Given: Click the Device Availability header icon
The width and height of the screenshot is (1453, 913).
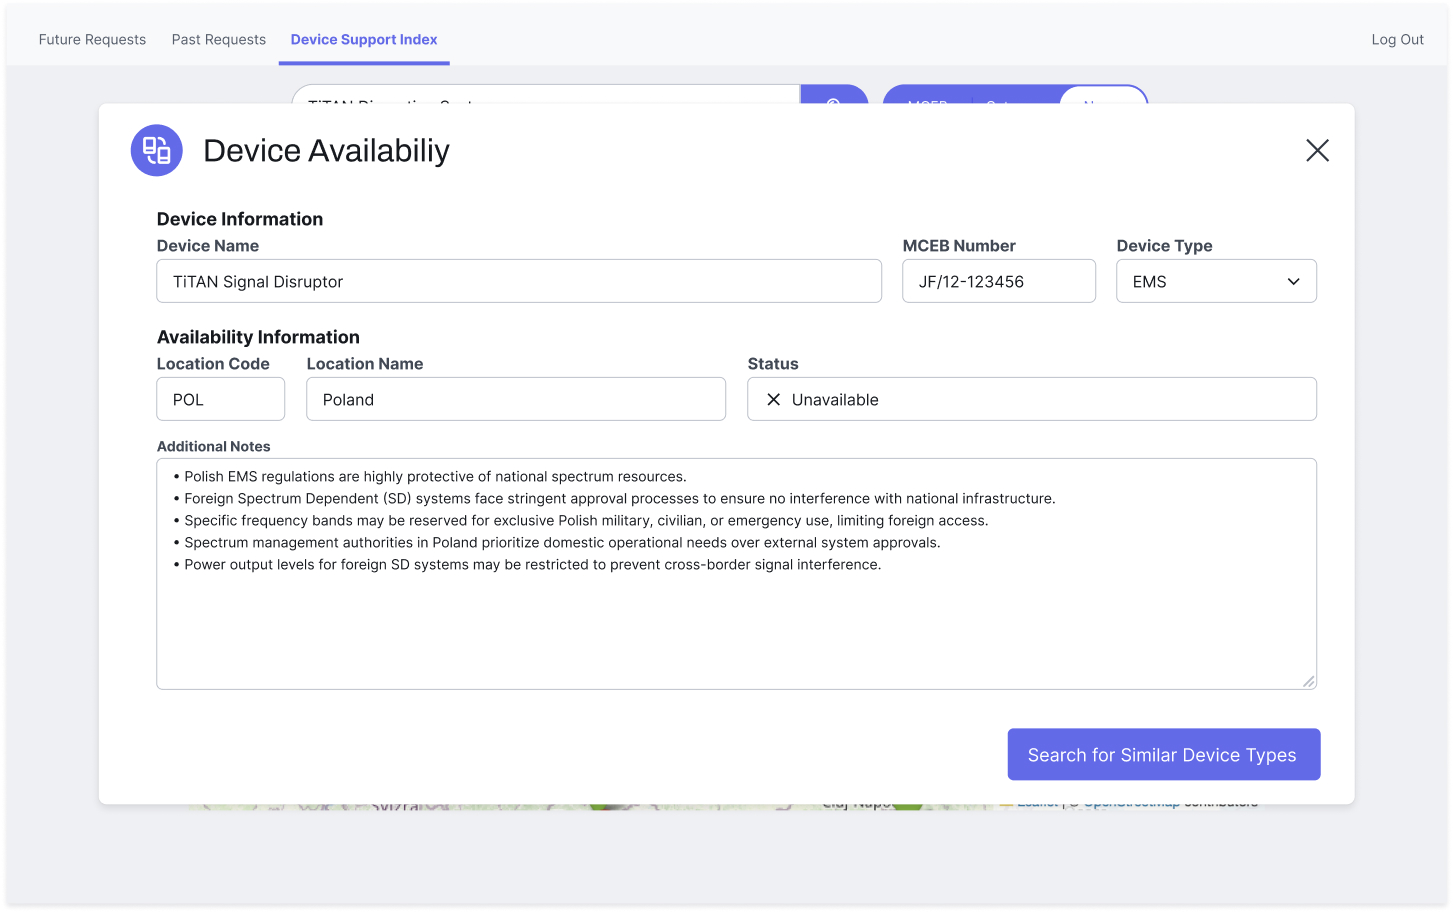Looking at the screenshot, I should tap(157, 150).
